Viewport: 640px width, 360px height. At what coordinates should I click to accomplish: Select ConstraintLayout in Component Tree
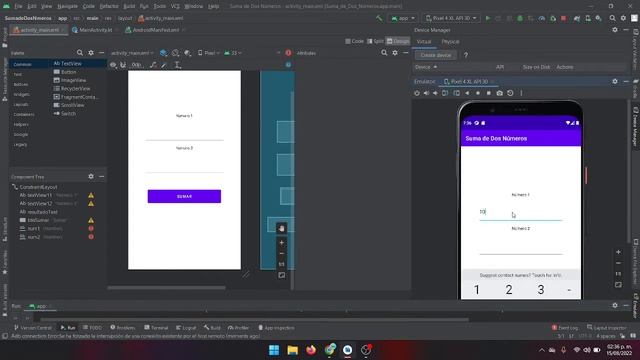click(38, 187)
